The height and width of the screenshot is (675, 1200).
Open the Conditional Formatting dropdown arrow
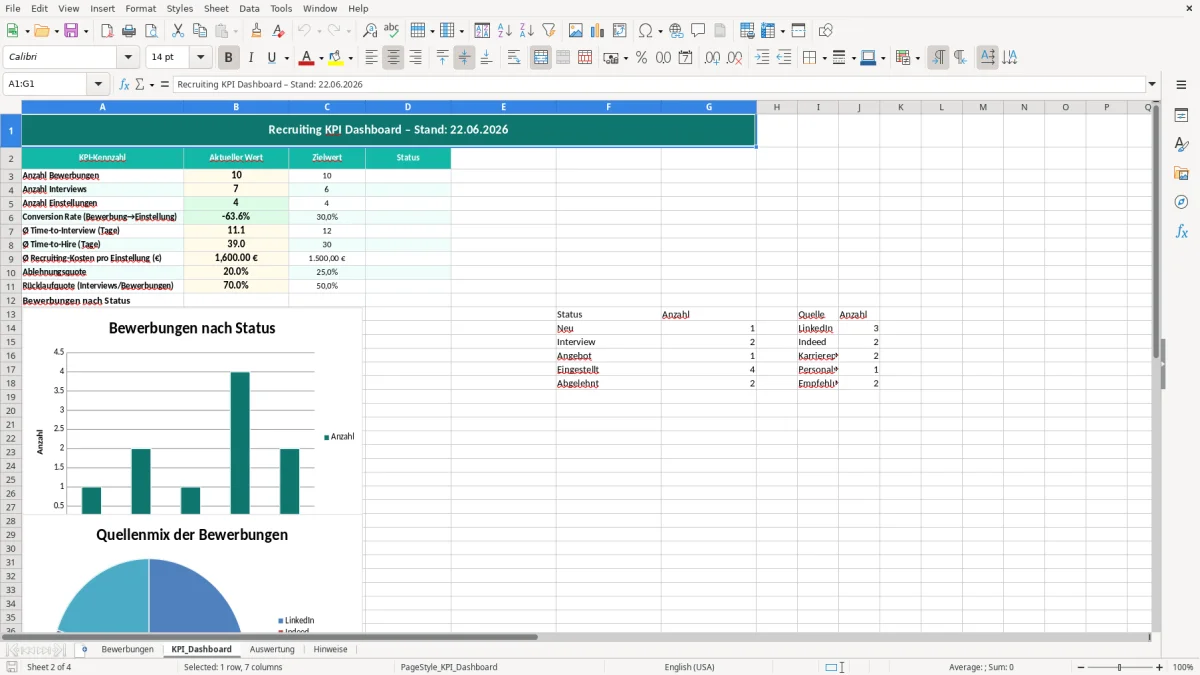click(917, 58)
